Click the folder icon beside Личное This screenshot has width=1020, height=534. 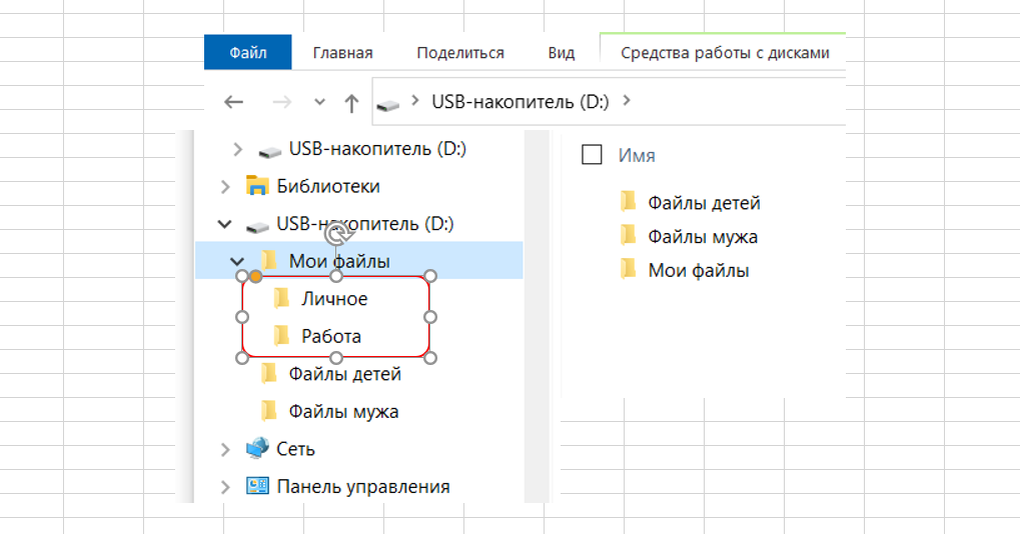click(282, 298)
